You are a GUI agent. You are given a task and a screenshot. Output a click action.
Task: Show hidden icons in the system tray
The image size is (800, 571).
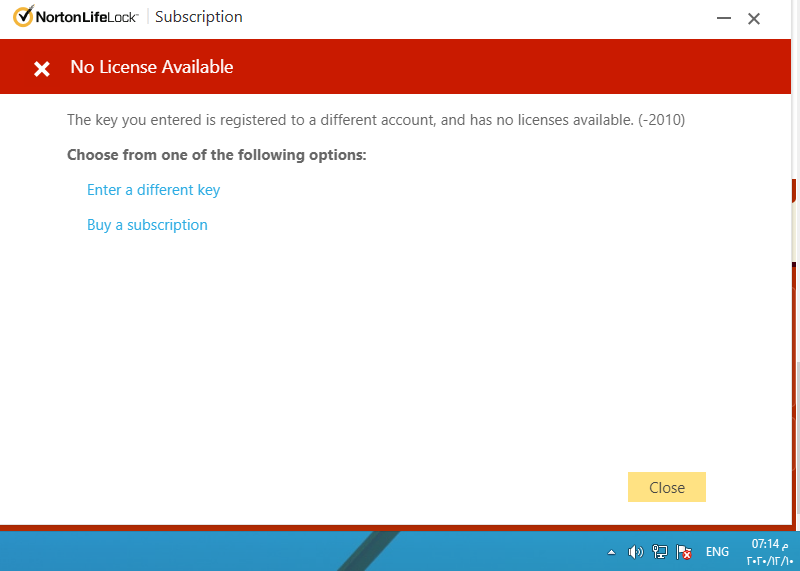point(611,552)
